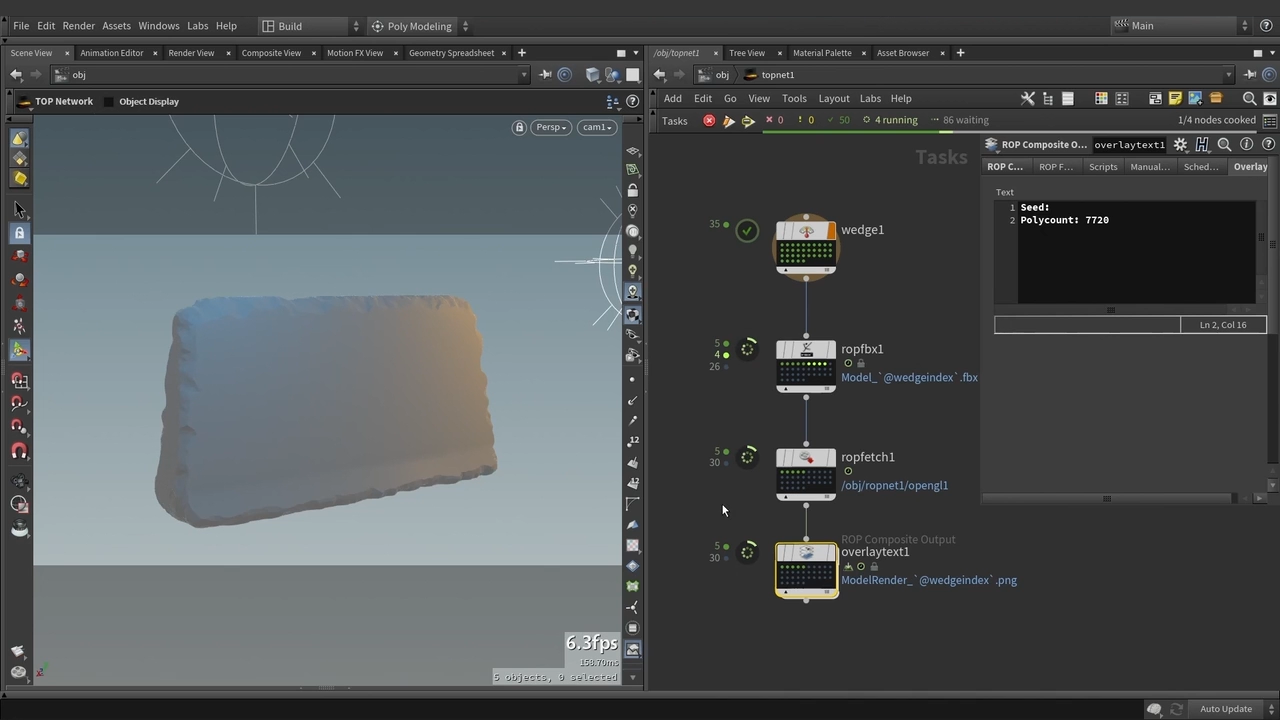Toggle the secure selection lock tool in left toolbar
This screenshot has width=1280, height=720.
pyautogui.click(x=19, y=232)
